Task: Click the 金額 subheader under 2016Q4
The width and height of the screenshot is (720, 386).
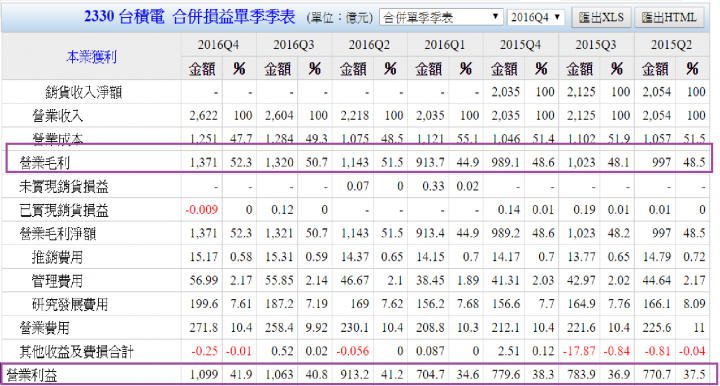Action: coord(202,69)
